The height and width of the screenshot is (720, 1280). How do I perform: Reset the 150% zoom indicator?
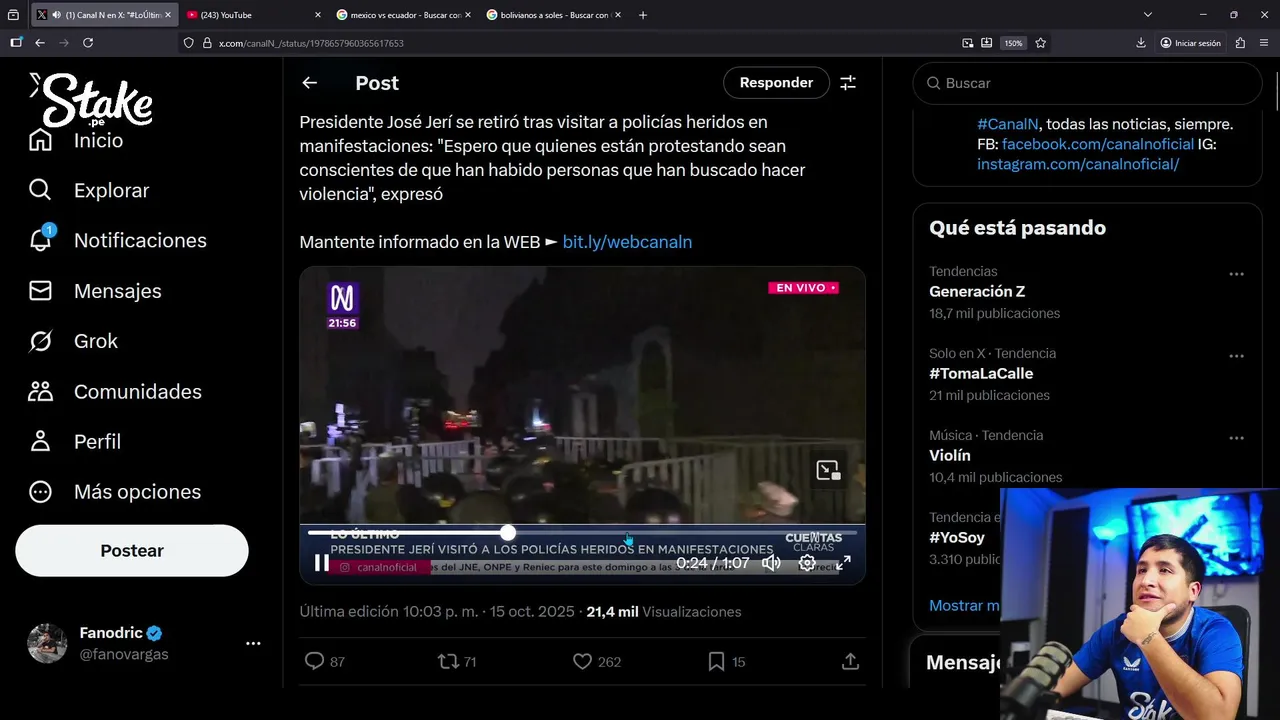1014,43
